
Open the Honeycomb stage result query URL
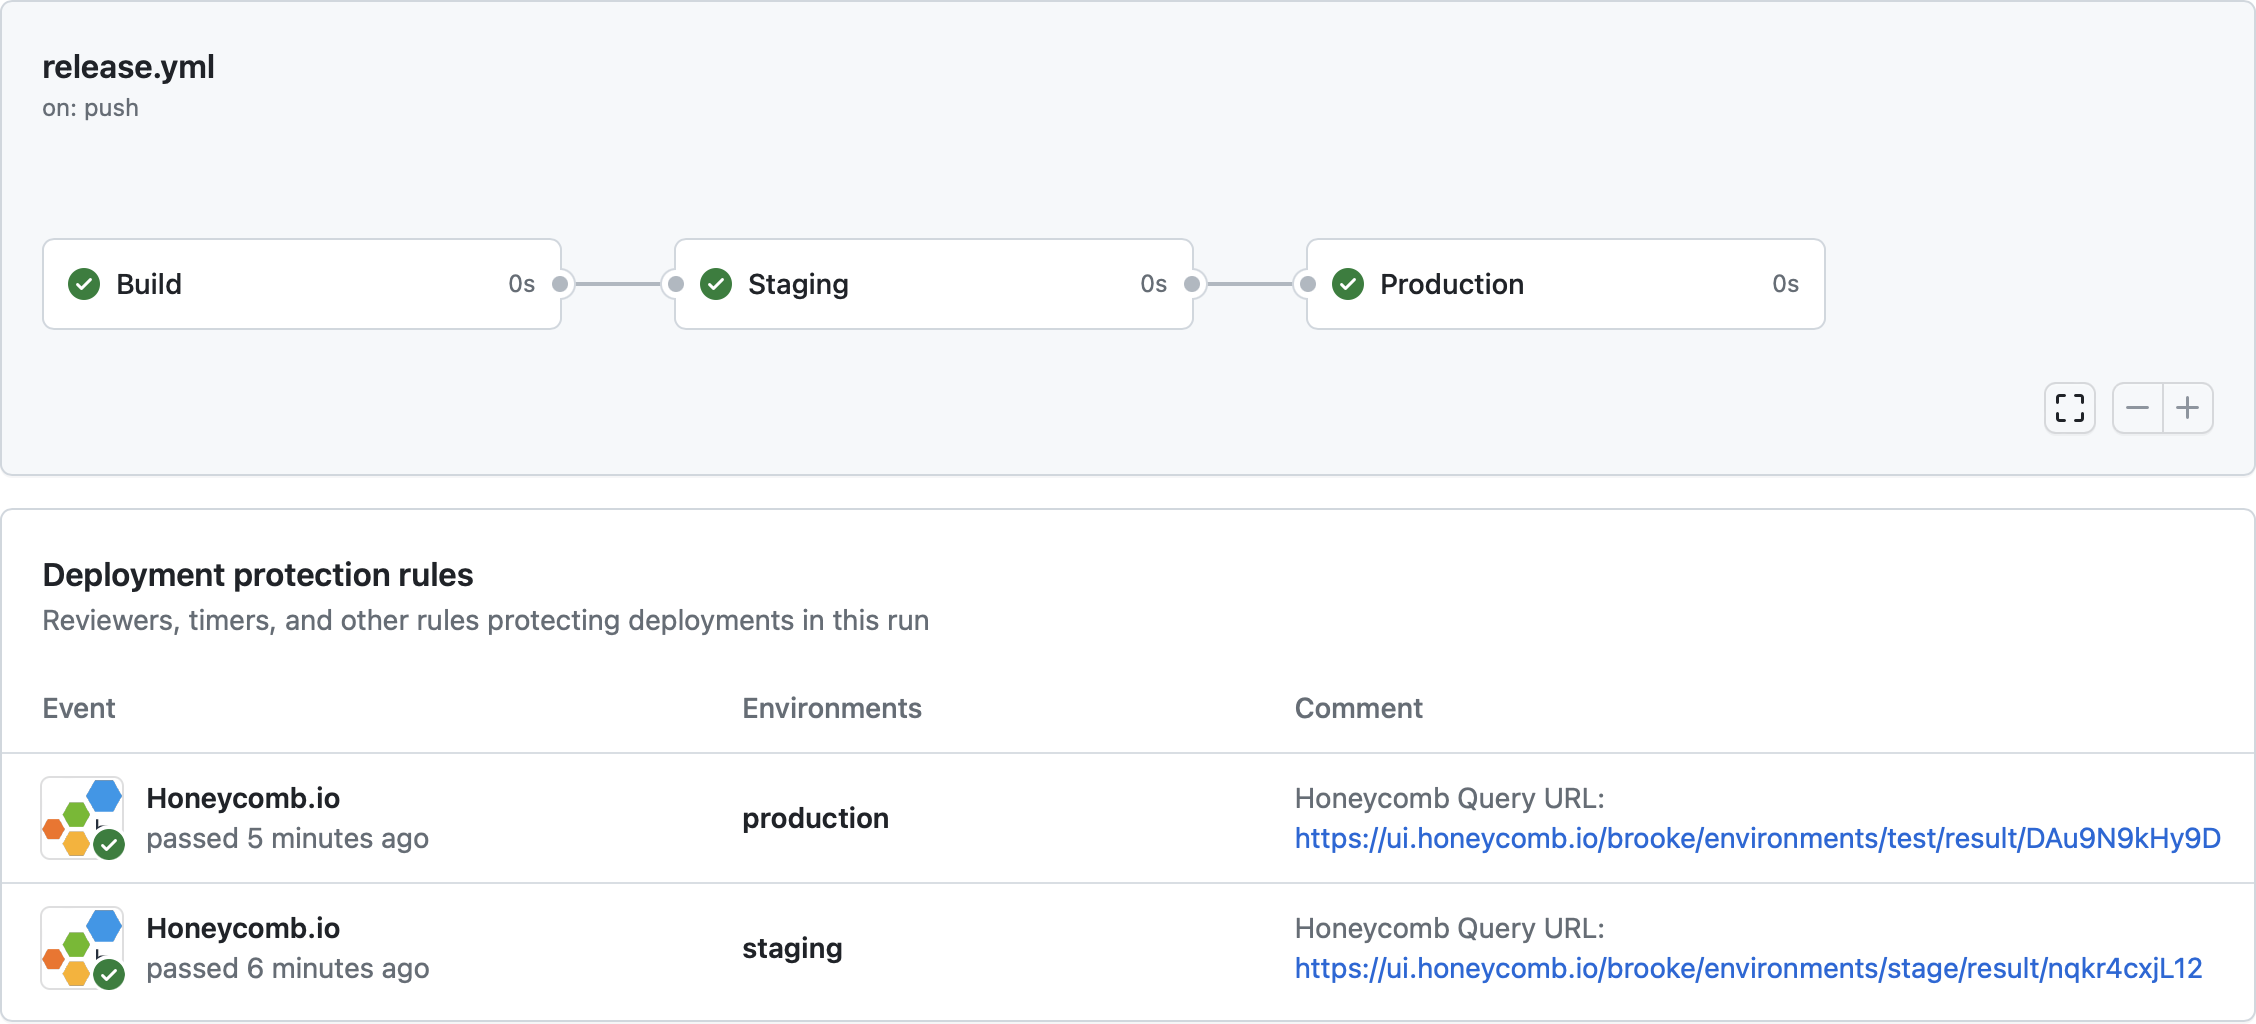pyautogui.click(x=1748, y=968)
